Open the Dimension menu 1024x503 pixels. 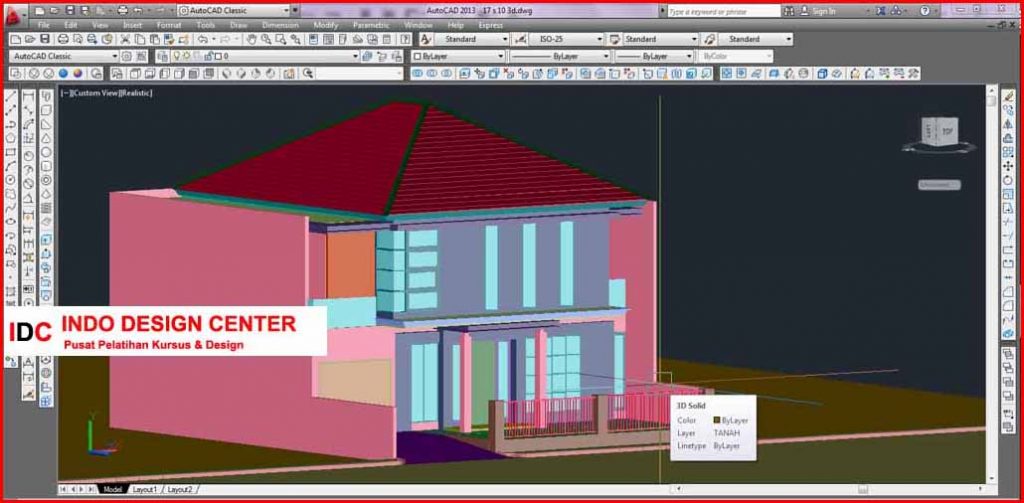[x=280, y=25]
